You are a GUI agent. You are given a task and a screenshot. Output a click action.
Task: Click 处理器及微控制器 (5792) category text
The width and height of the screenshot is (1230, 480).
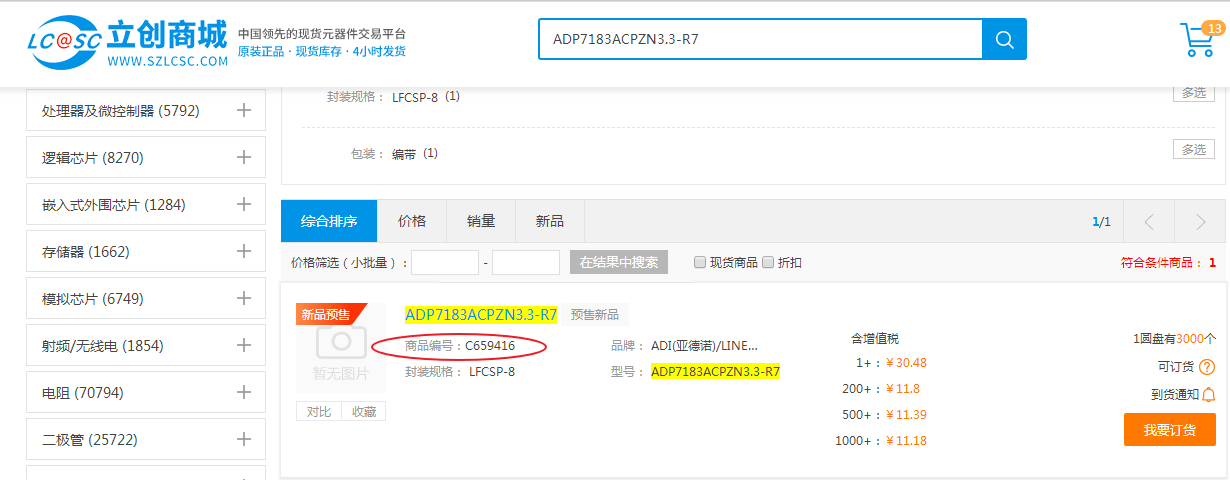121,111
